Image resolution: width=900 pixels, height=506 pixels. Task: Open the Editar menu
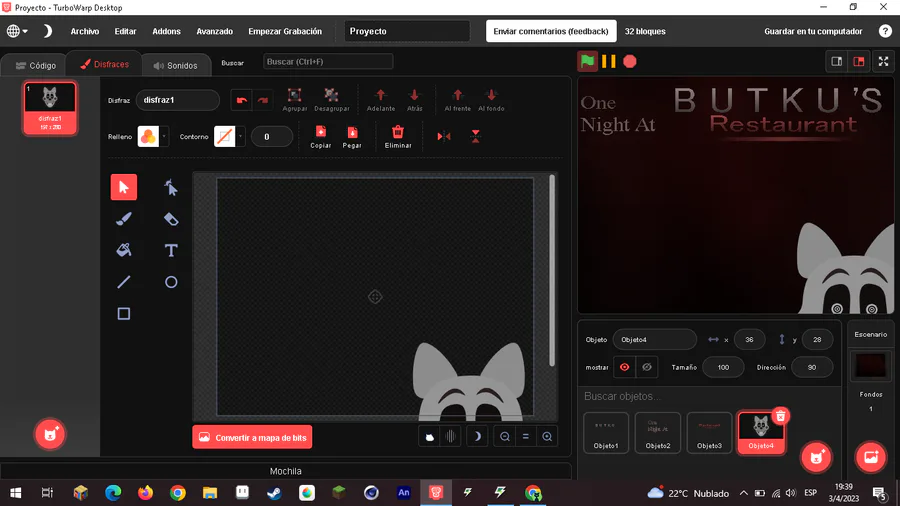coord(125,32)
